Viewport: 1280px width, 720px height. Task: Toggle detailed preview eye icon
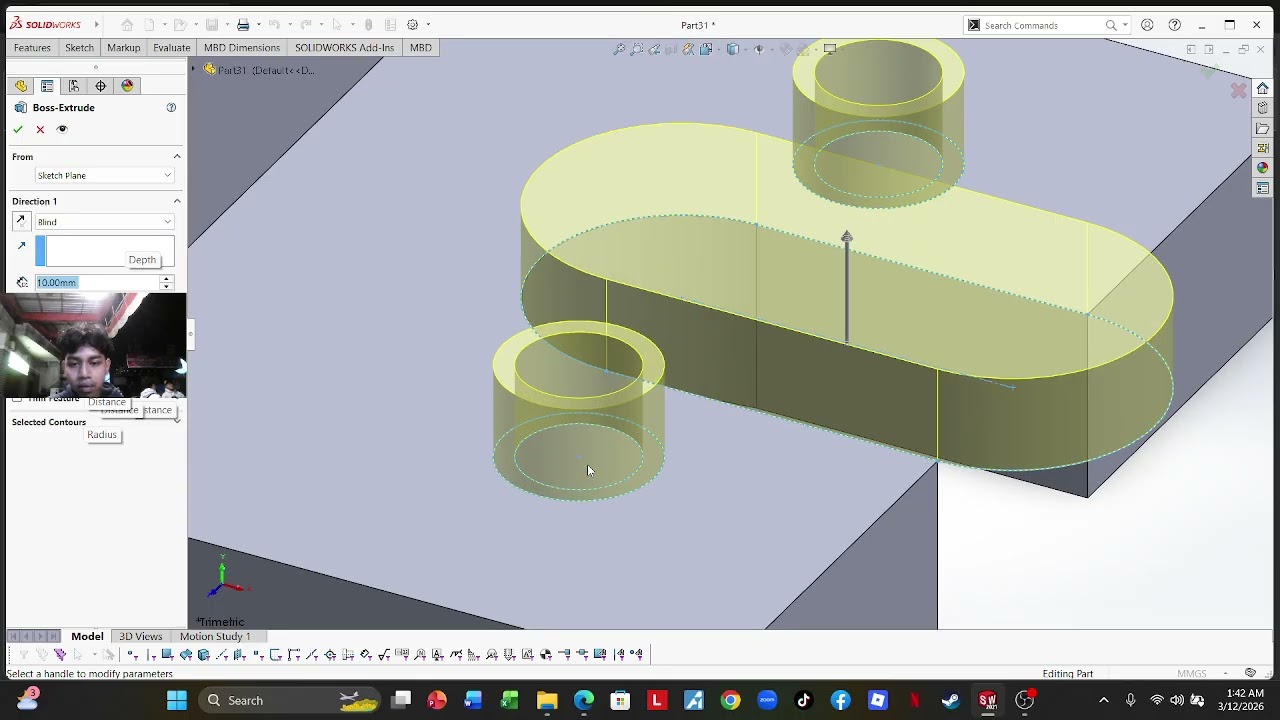tap(62, 129)
